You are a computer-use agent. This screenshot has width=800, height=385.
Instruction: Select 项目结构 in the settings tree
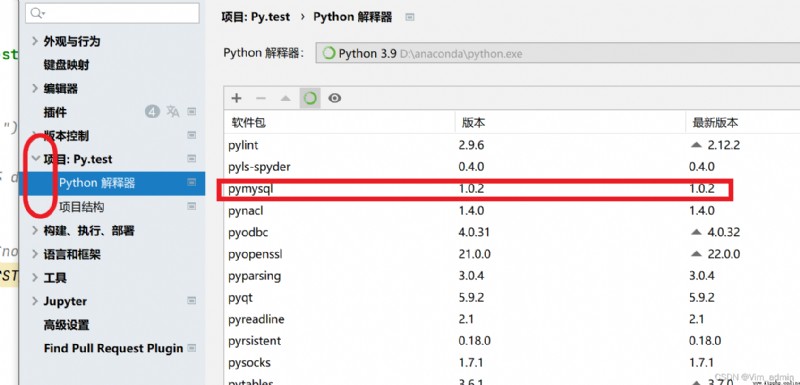(x=82, y=207)
